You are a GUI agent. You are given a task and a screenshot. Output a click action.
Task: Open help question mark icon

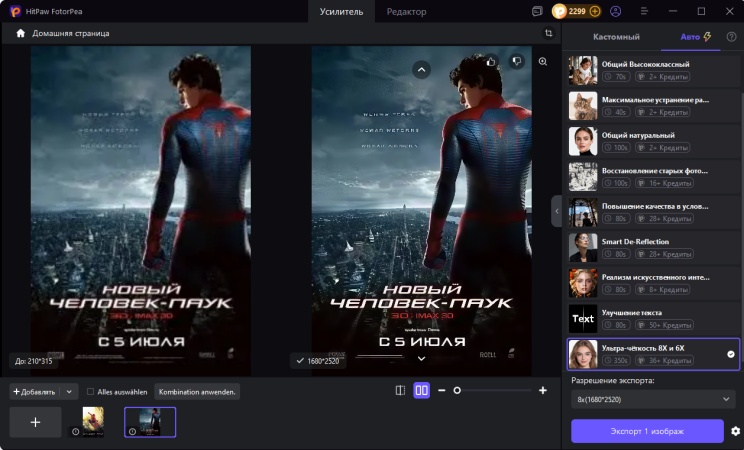(731, 37)
